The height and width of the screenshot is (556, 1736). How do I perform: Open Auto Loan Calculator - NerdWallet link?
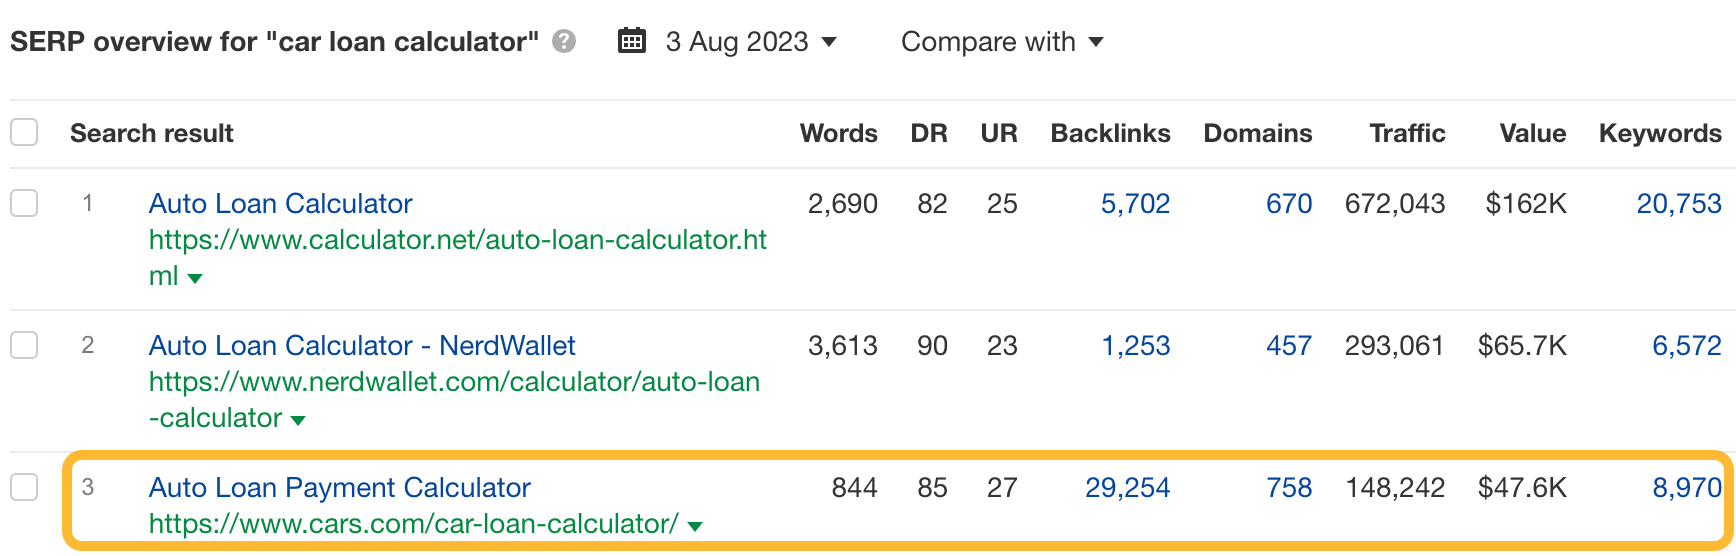tap(362, 346)
